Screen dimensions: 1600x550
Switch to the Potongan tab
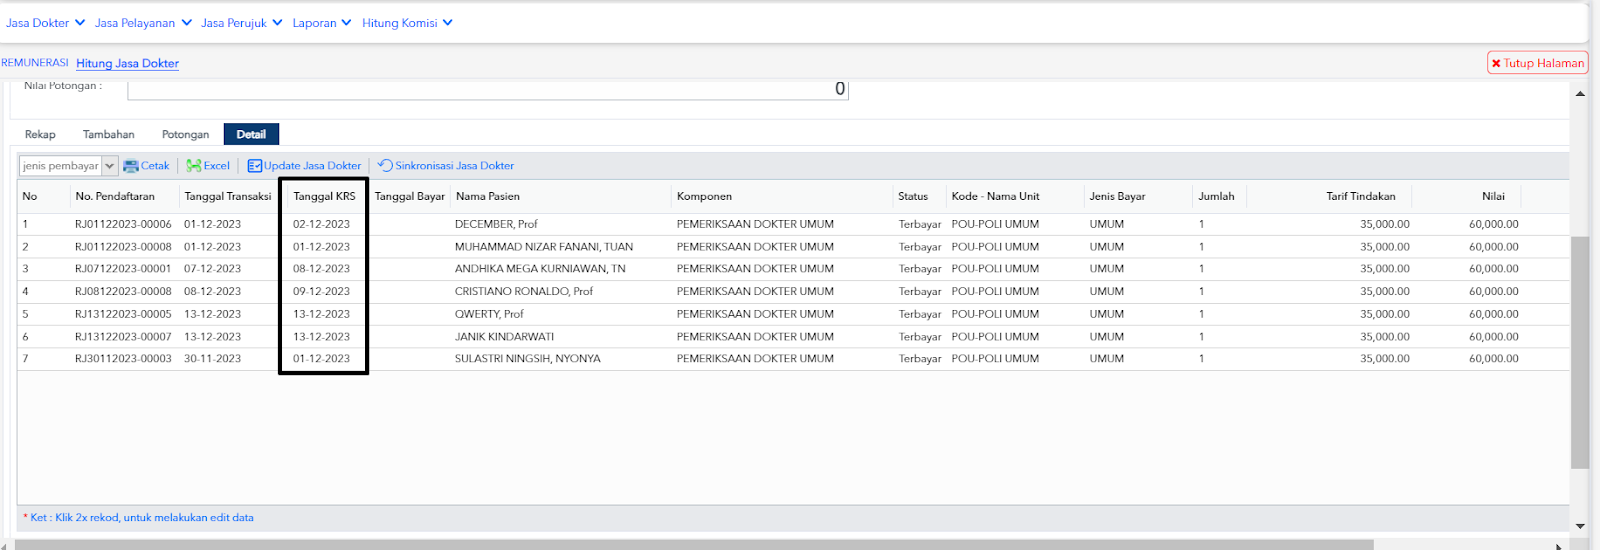[x=185, y=134]
